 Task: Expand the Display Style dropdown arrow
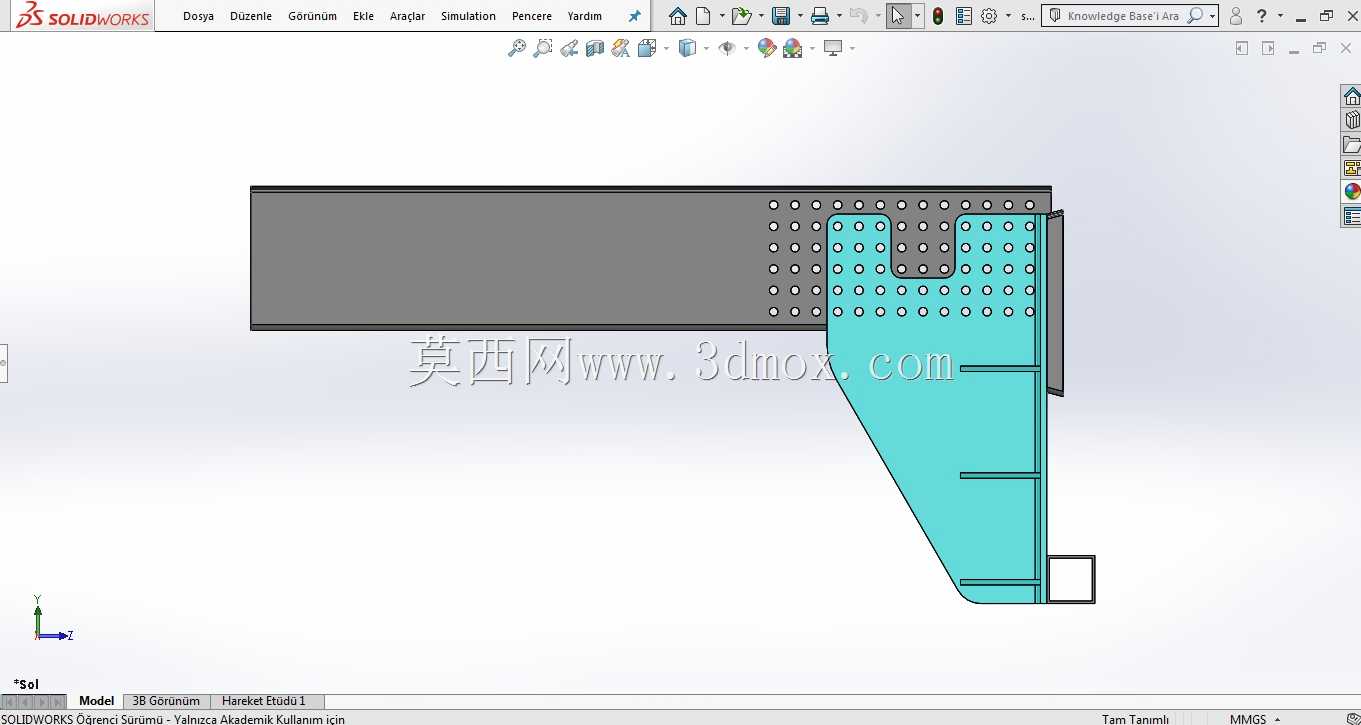coord(706,48)
